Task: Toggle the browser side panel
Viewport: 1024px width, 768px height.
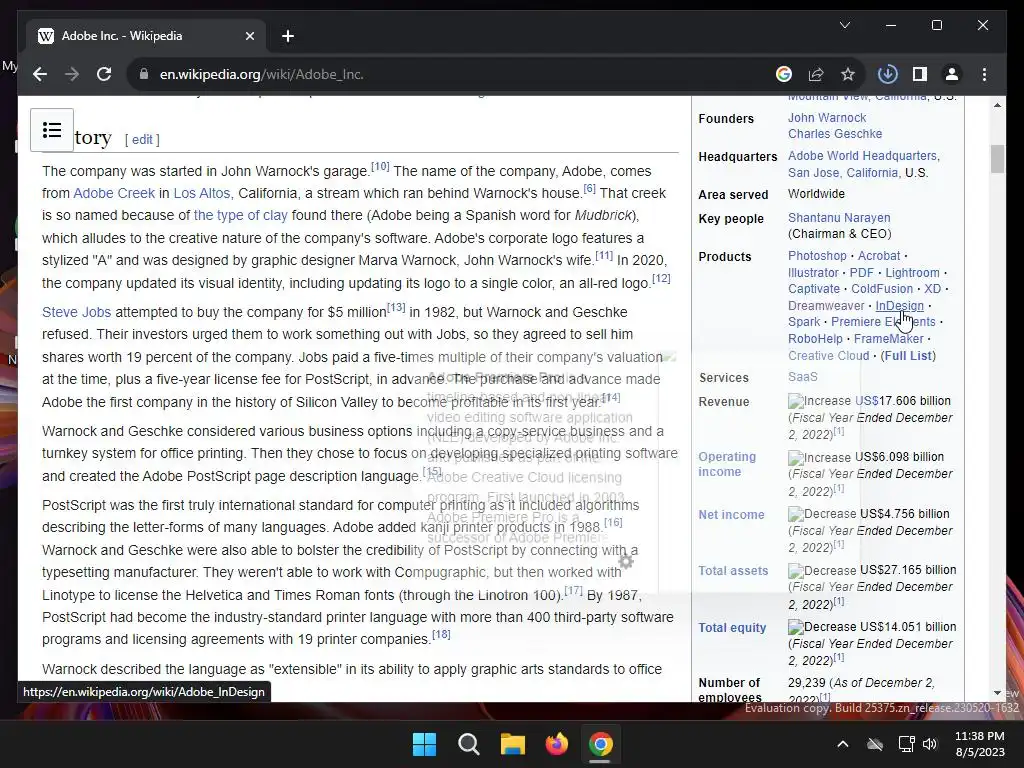Action: click(x=920, y=74)
